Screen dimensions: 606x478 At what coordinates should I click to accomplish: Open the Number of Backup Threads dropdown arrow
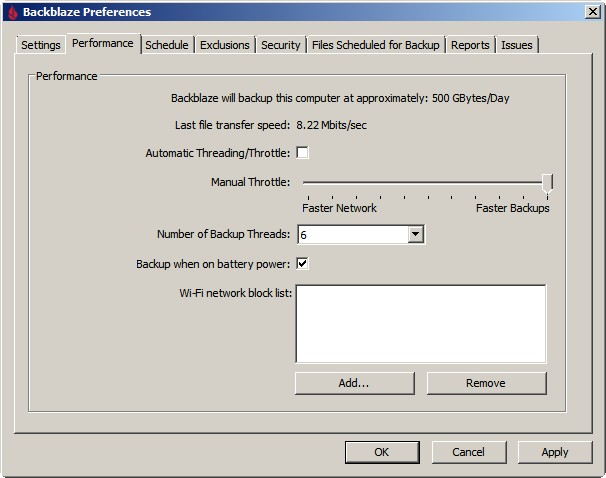point(415,234)
